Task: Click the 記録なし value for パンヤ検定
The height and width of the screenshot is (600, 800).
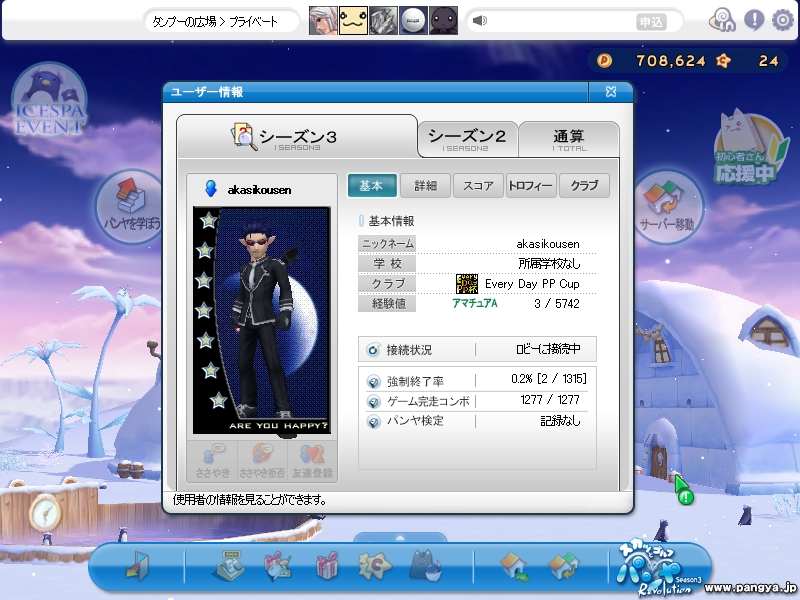Action: [560, 420]
